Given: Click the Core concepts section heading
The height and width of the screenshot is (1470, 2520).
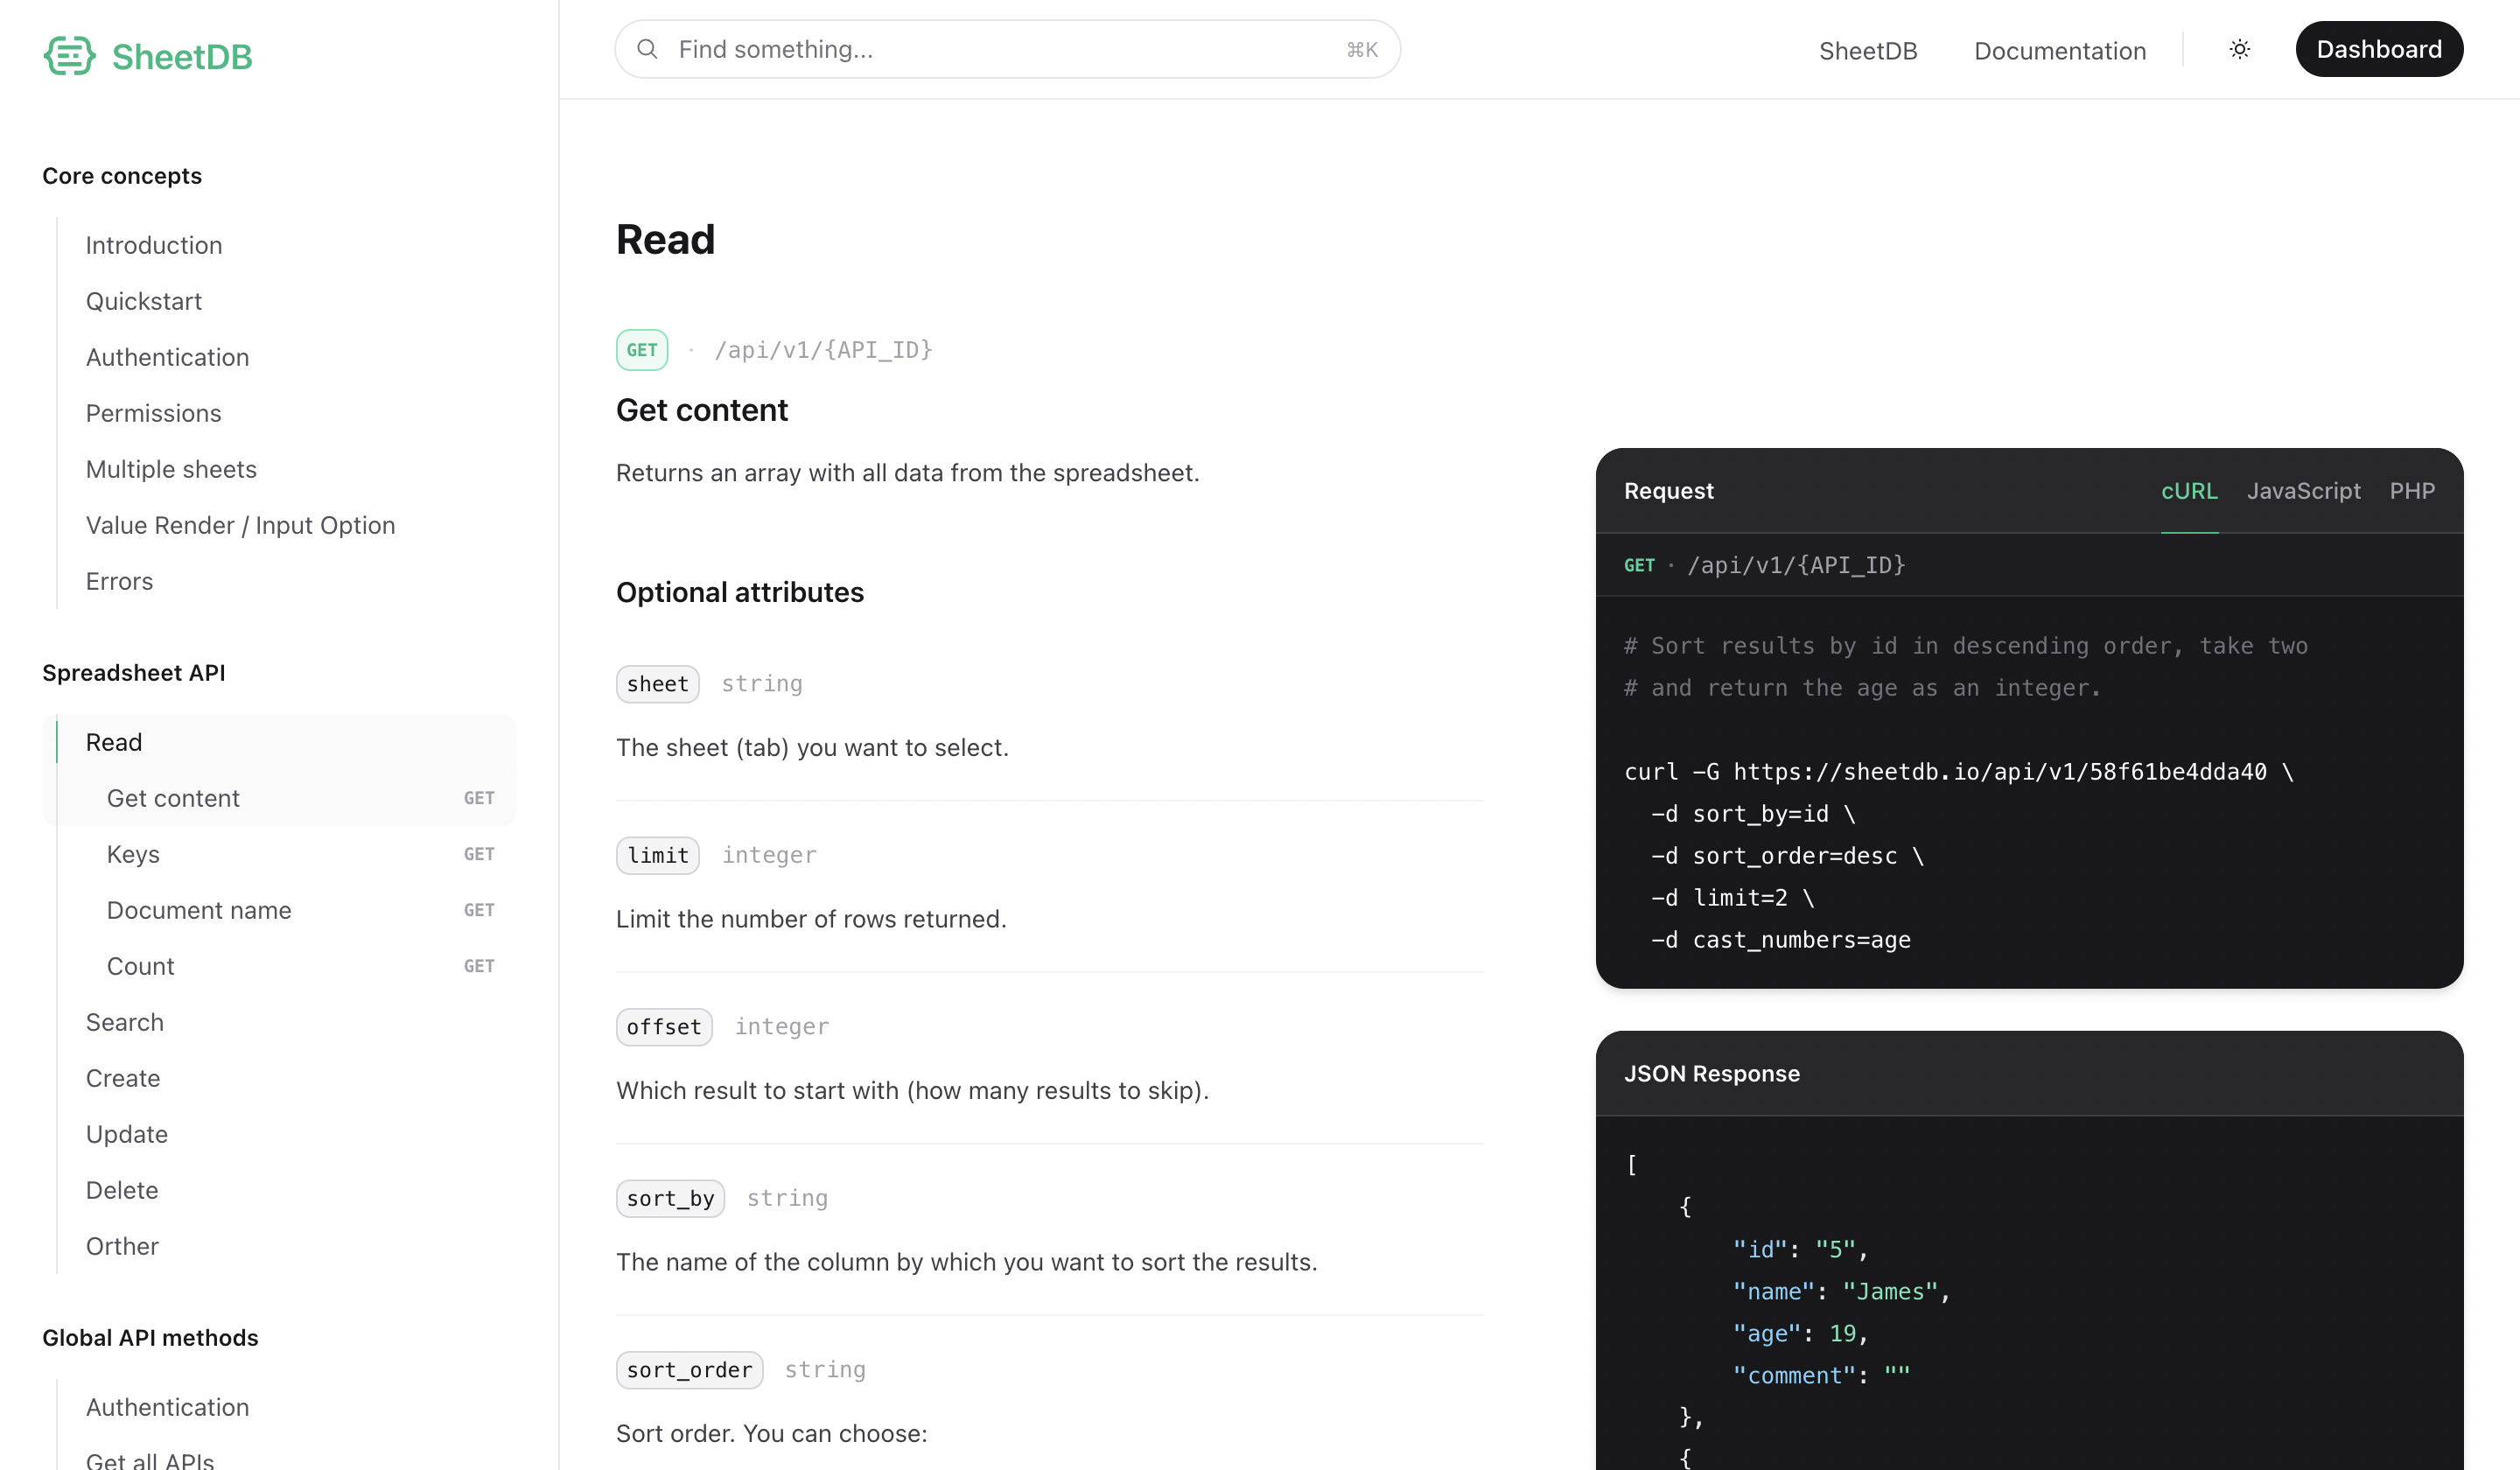Looking at the screenshot, I should coord(122,176).
